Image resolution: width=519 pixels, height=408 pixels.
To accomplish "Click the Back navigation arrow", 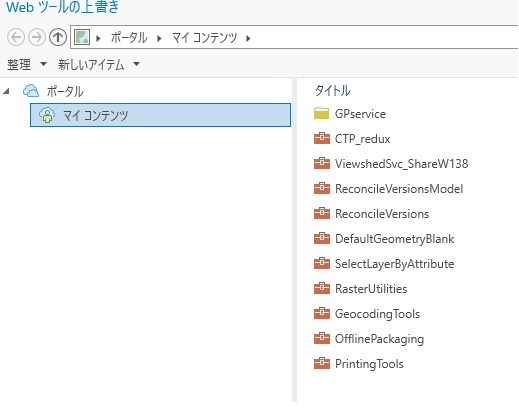I will (x=16, y=37).
